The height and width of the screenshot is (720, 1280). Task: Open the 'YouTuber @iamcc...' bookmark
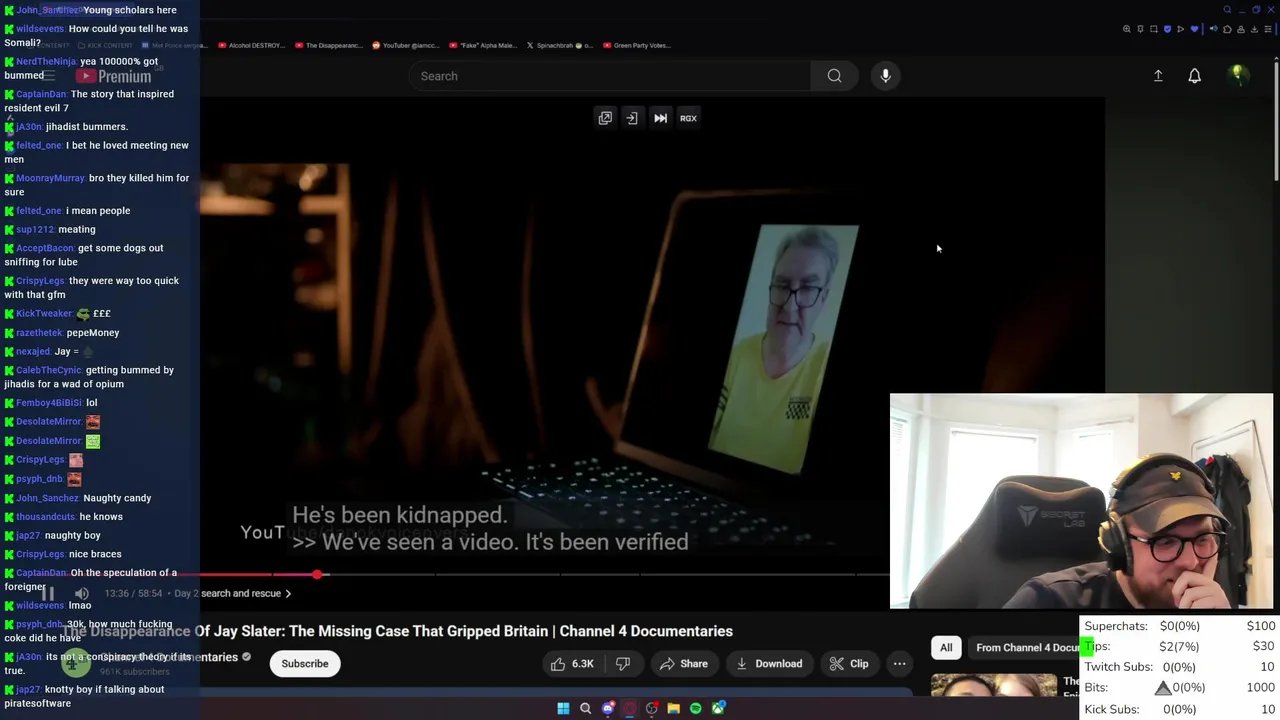[x=406, y=45]
